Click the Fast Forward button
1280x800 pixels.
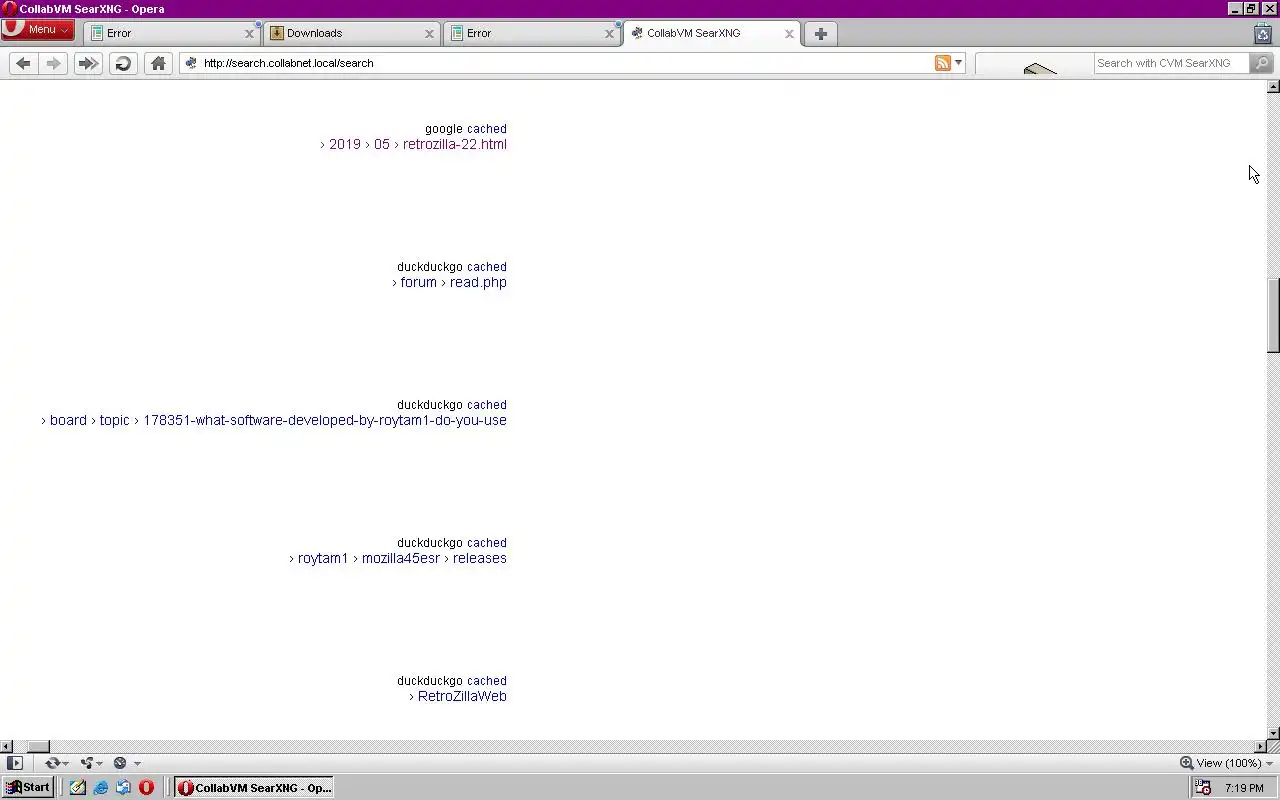(x=88, y=63)
